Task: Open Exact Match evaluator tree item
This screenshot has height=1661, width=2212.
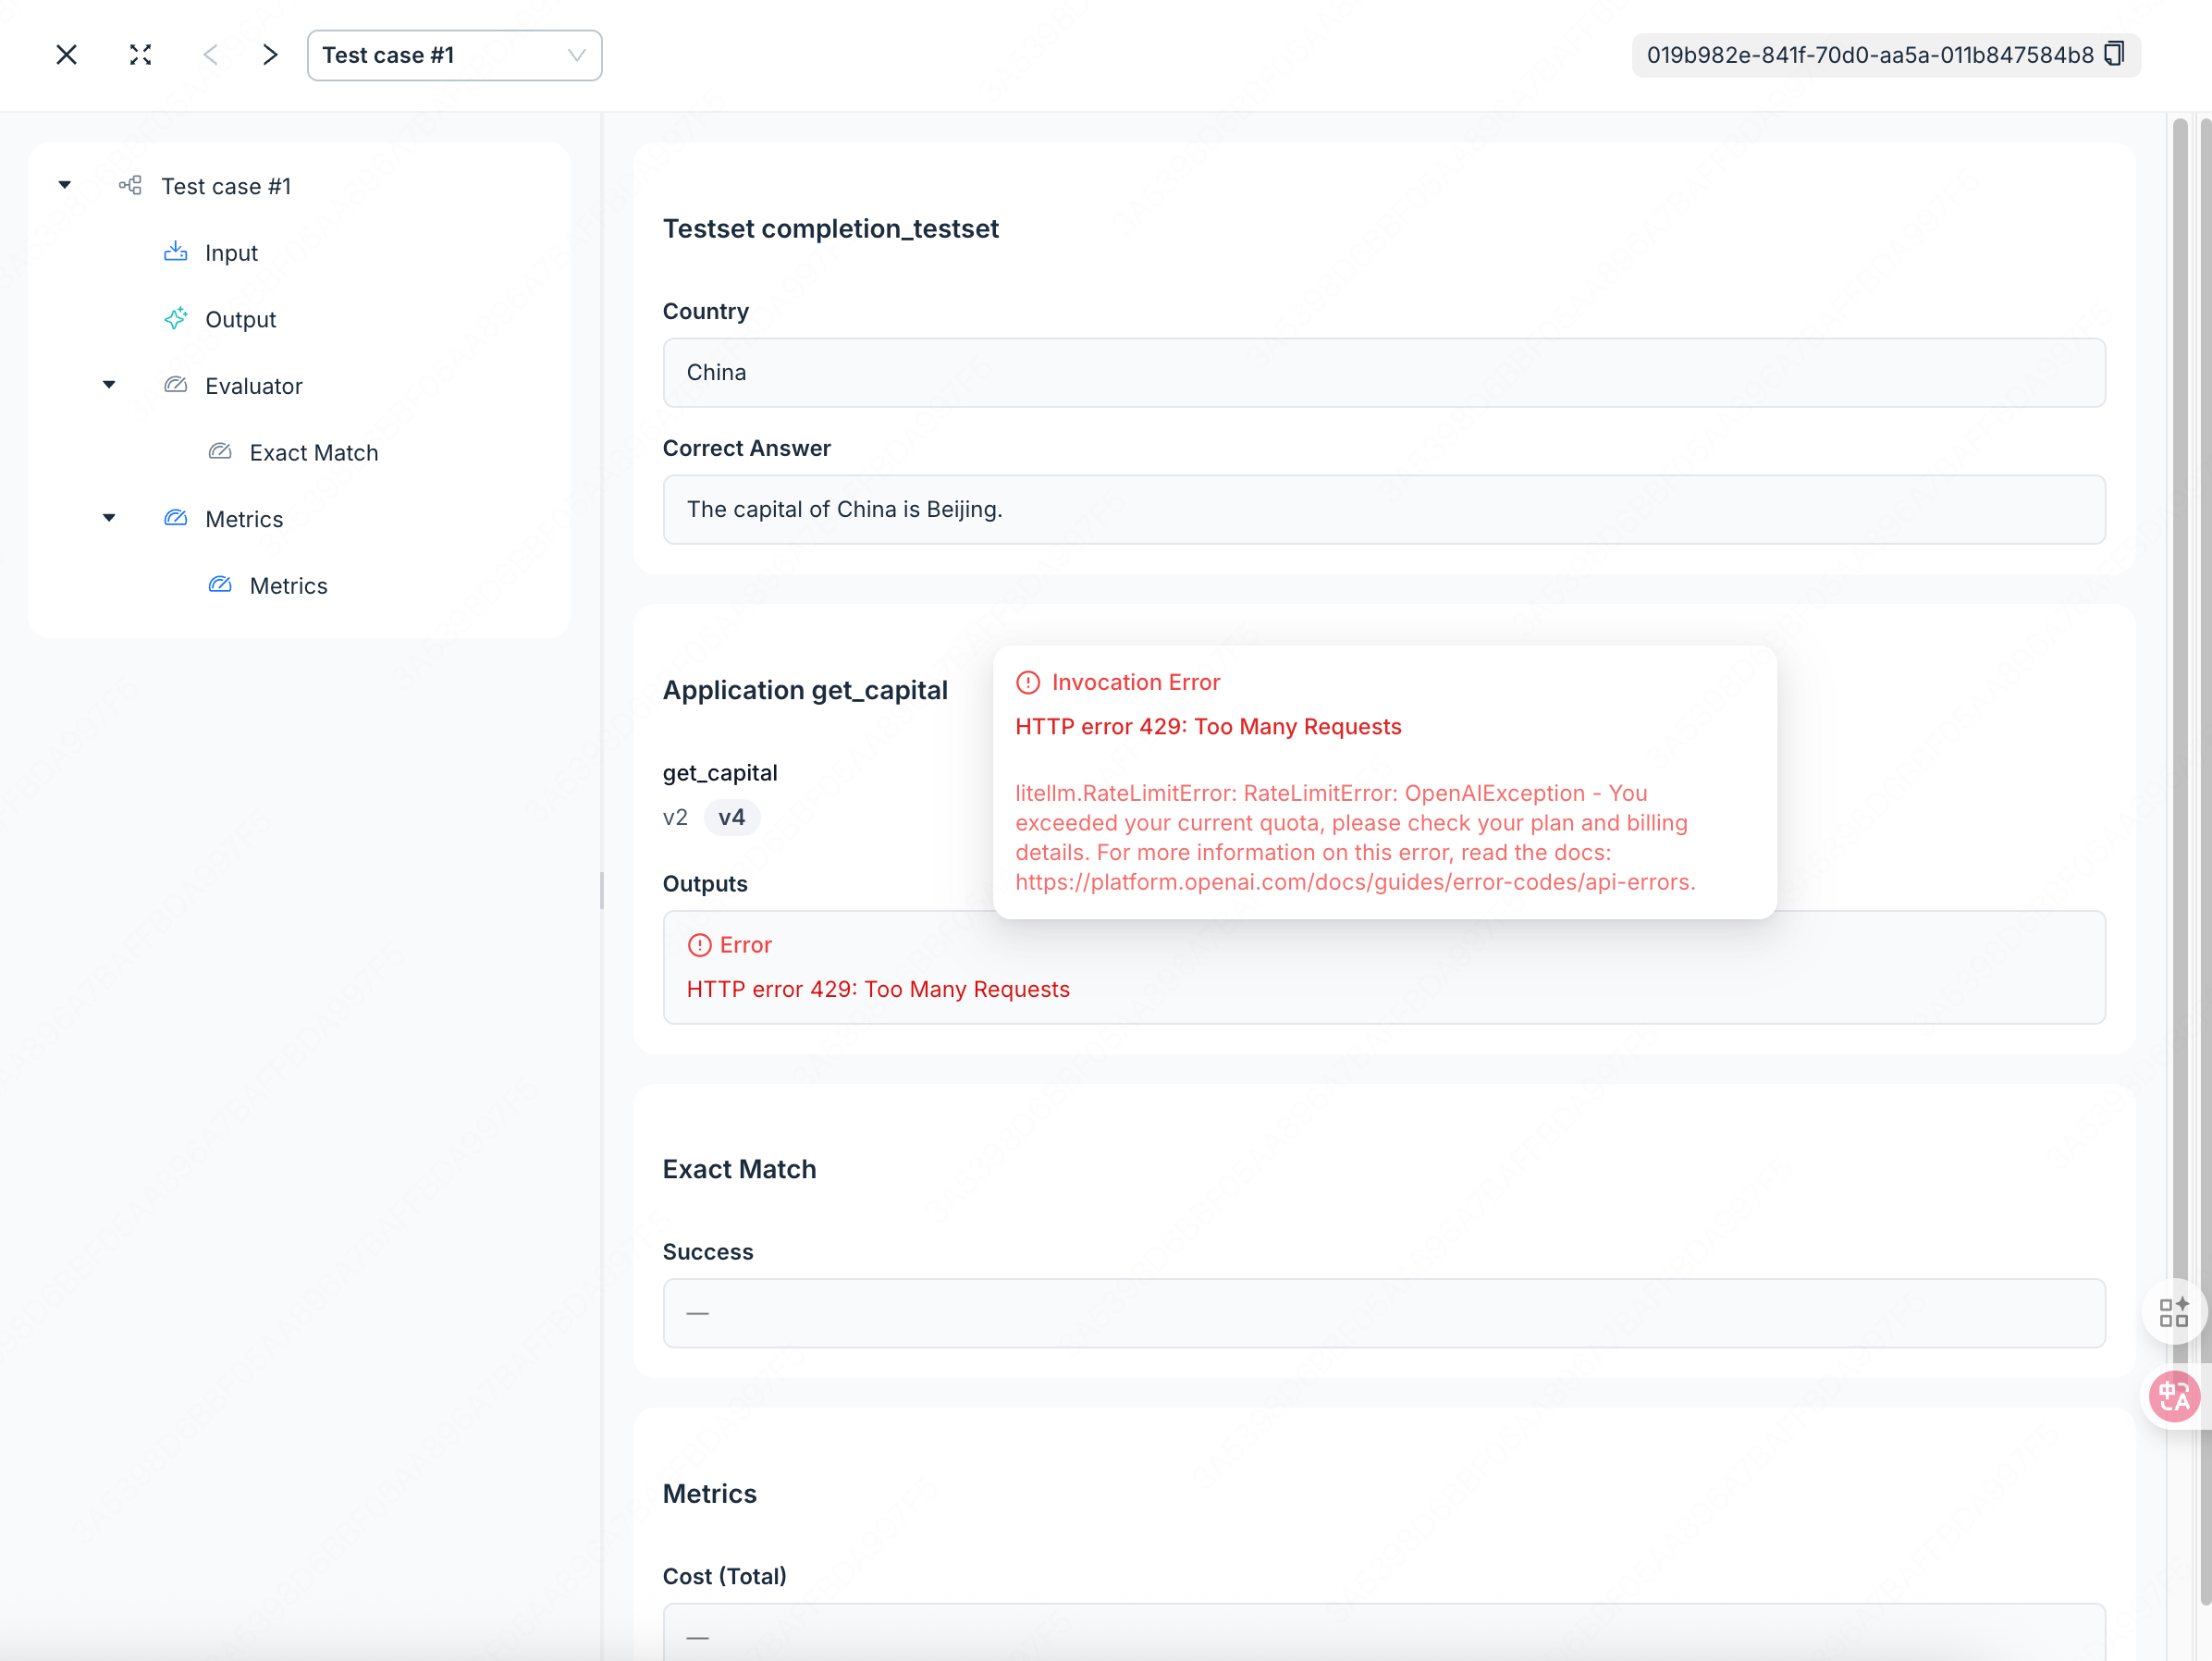Action: pyautogui.click(x=313, y=453)
